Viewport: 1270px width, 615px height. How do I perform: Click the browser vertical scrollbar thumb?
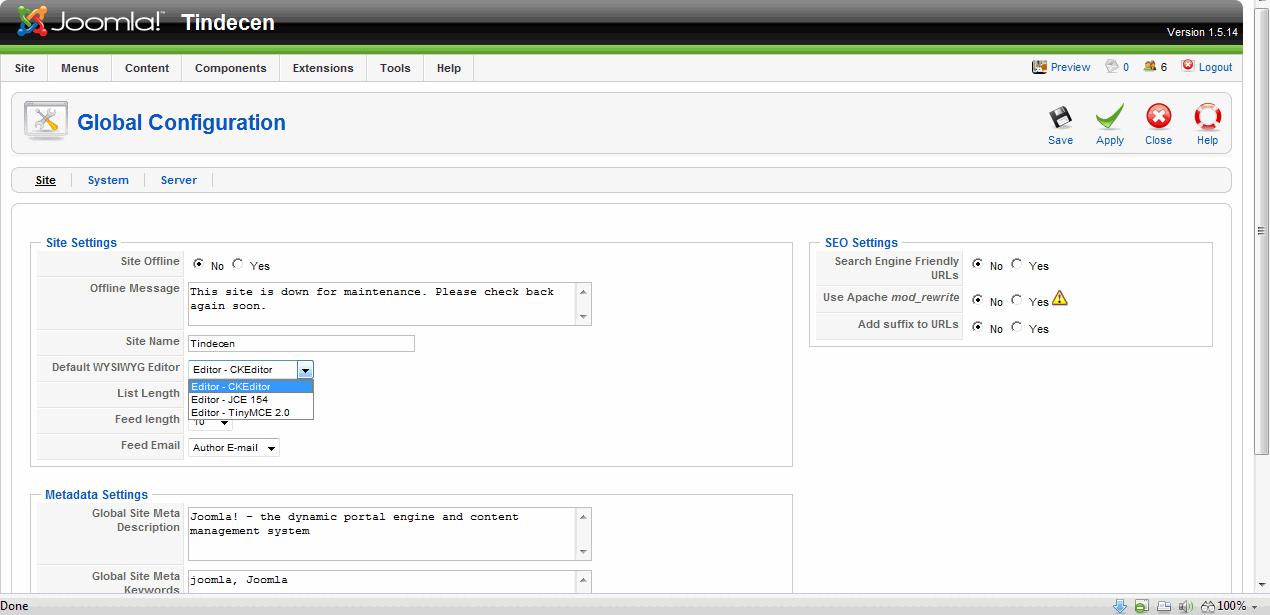1261,232
